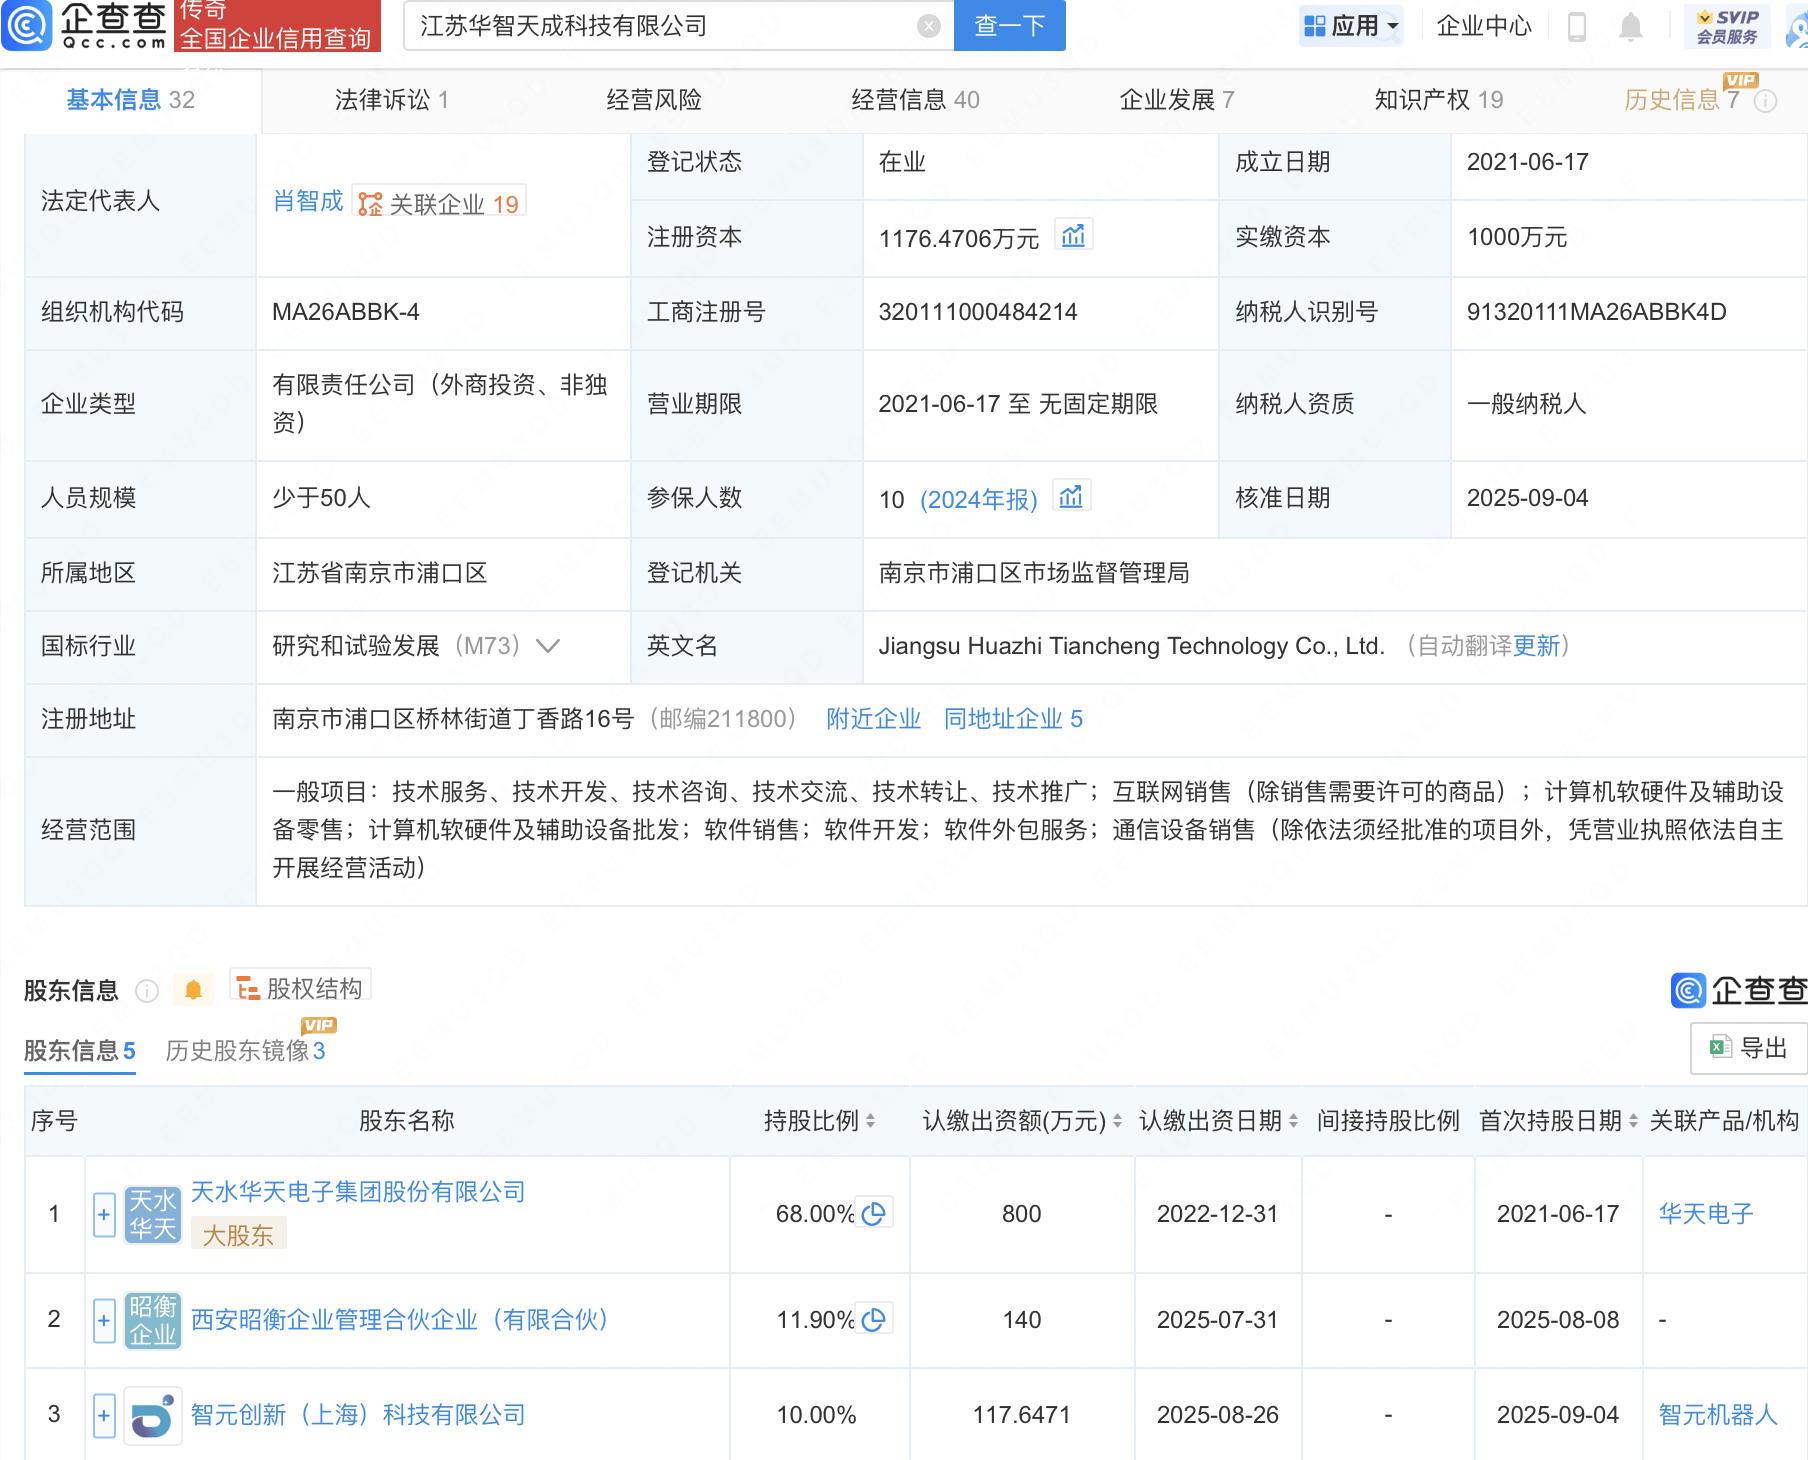
Task: Click the 华天电子 related product link
Action: coord(1704,1213)
